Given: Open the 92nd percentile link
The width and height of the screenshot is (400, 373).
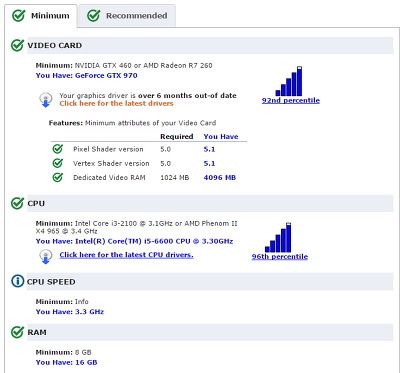Looking at the screenshot, I should click(291, 100).
